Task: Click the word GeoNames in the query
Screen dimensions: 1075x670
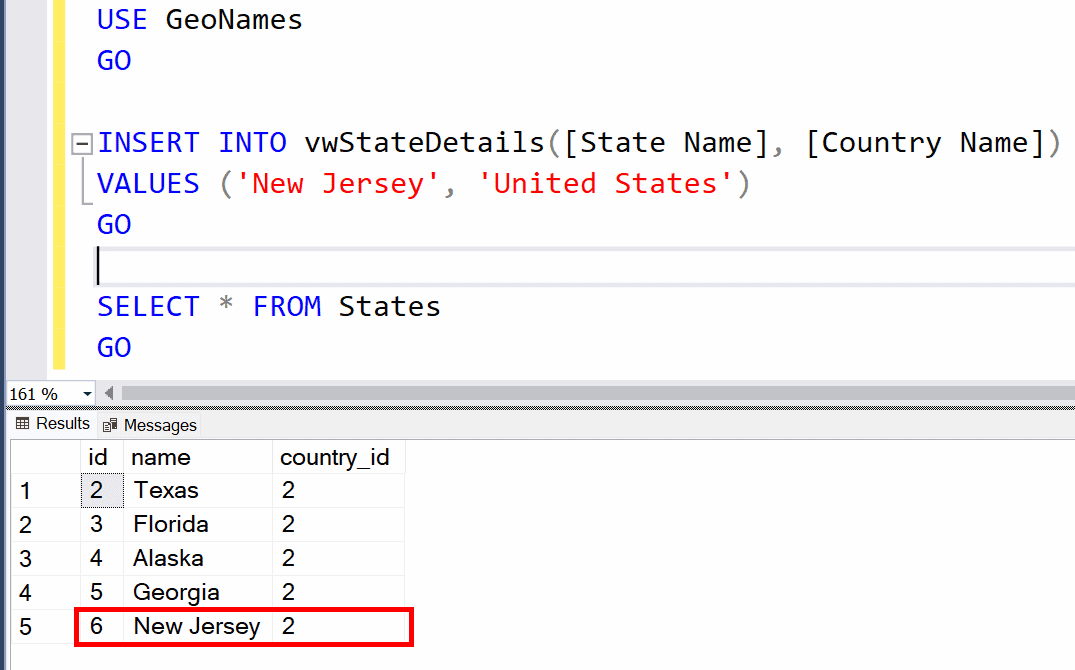Action: coord(233,19)
